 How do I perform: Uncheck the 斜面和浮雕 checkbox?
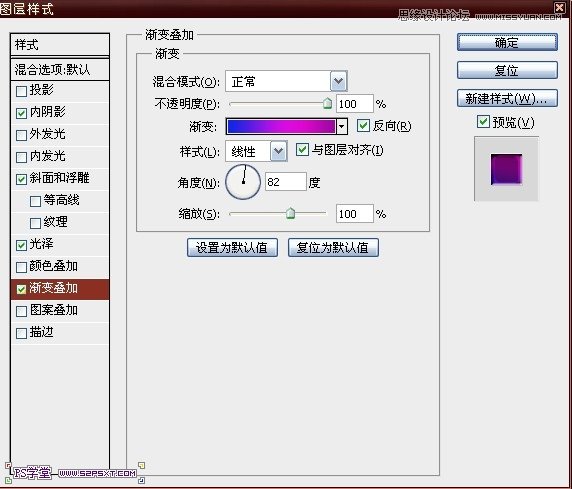pos(22,179)
